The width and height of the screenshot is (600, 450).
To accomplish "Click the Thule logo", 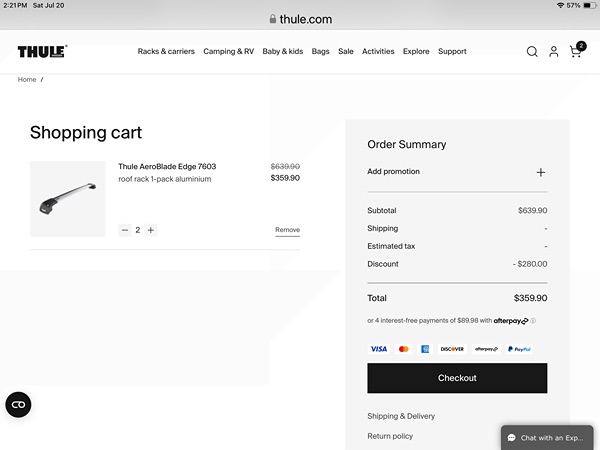I will 42,52.
